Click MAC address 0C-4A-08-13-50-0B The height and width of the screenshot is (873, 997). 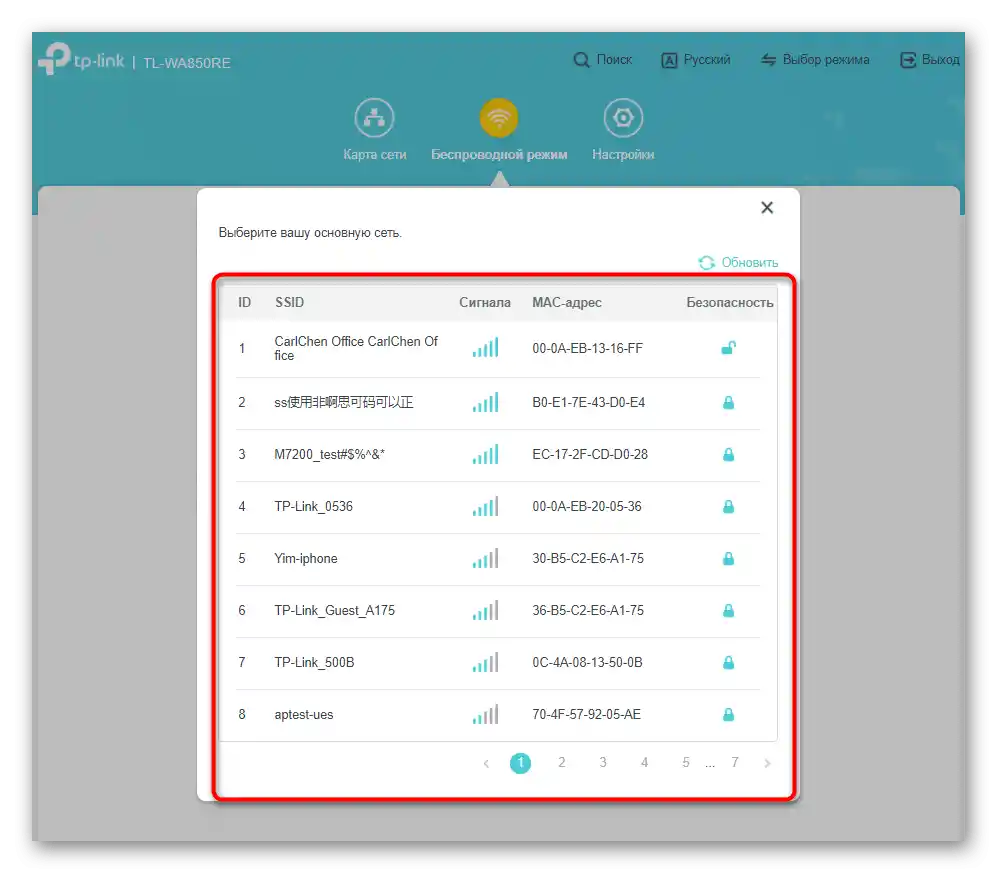pyautogui.click(x=588, y=663)
